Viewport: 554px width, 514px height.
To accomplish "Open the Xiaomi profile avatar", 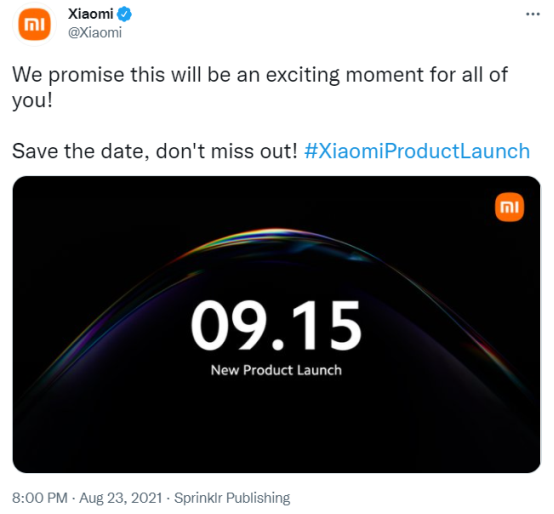I will pyautogui.click(x=34, y=24).
